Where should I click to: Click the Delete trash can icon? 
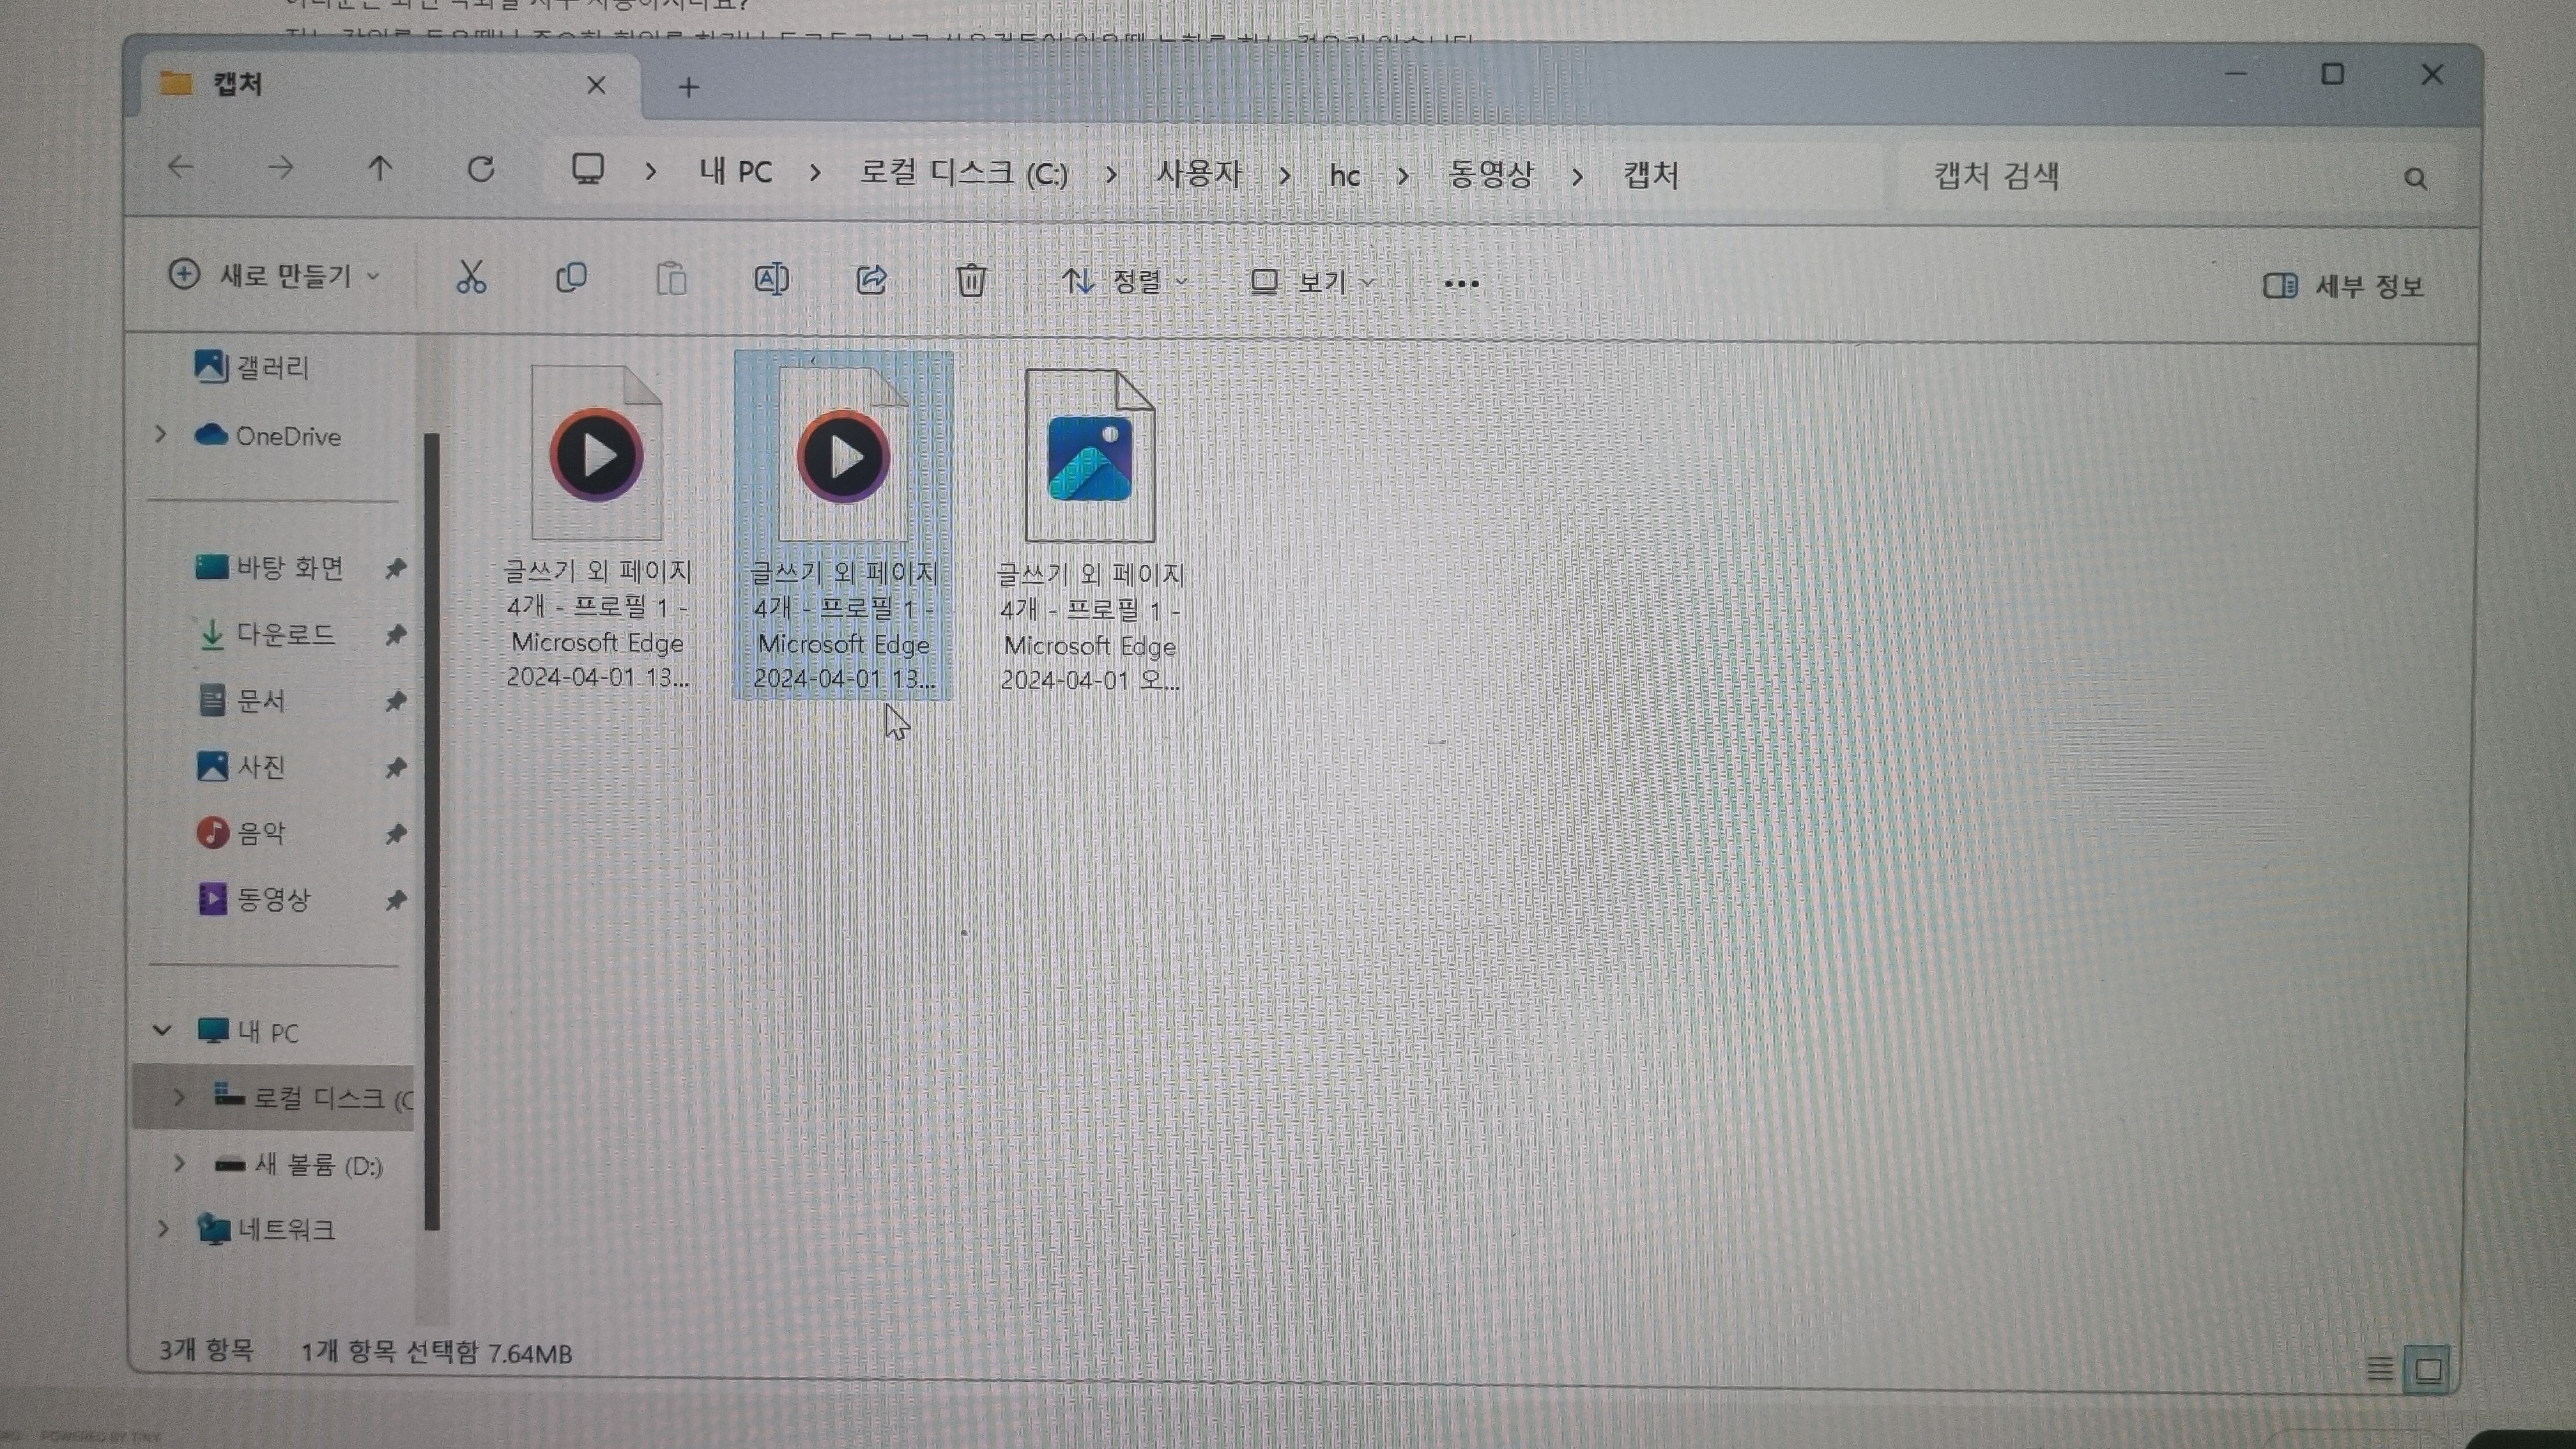click(971, 281)
